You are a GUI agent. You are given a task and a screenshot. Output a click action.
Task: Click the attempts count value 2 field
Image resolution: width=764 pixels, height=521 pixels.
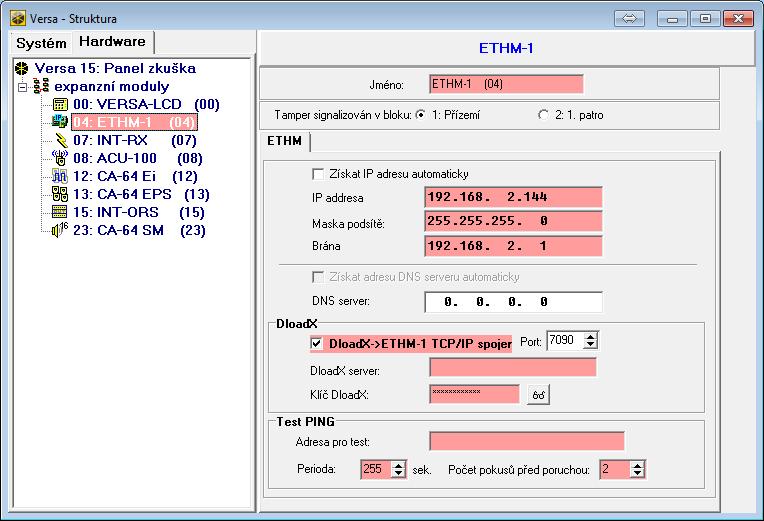pyautogui.click(x=615, y=469)
